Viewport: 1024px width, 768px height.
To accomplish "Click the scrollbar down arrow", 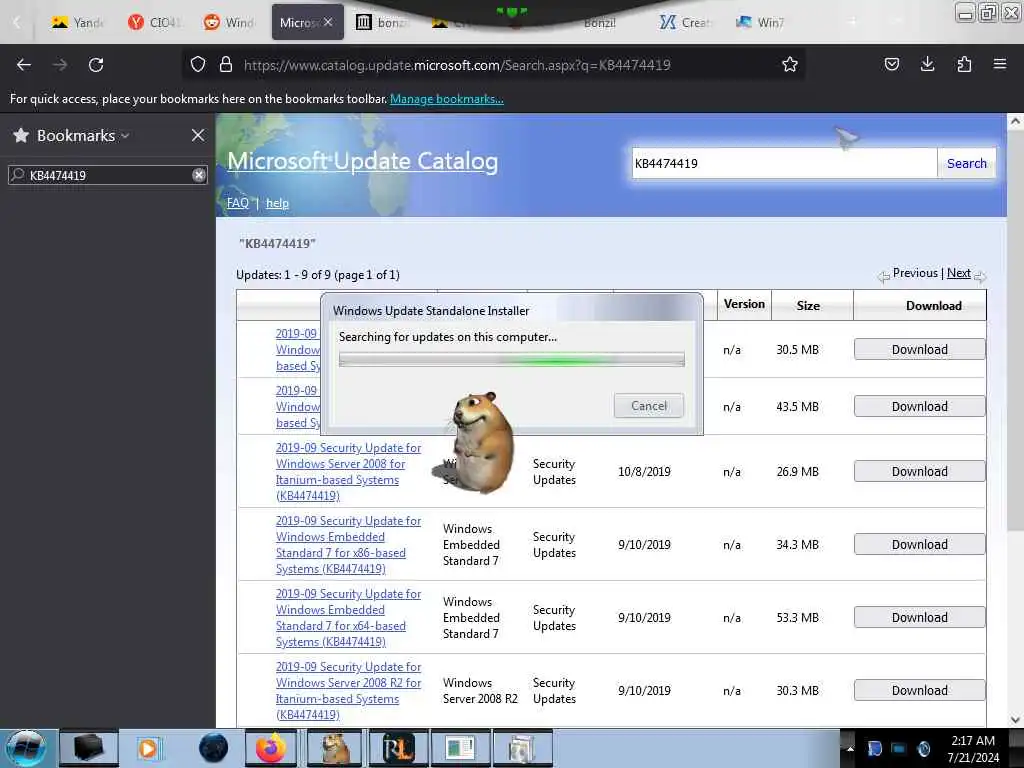I will [1015, 720].
